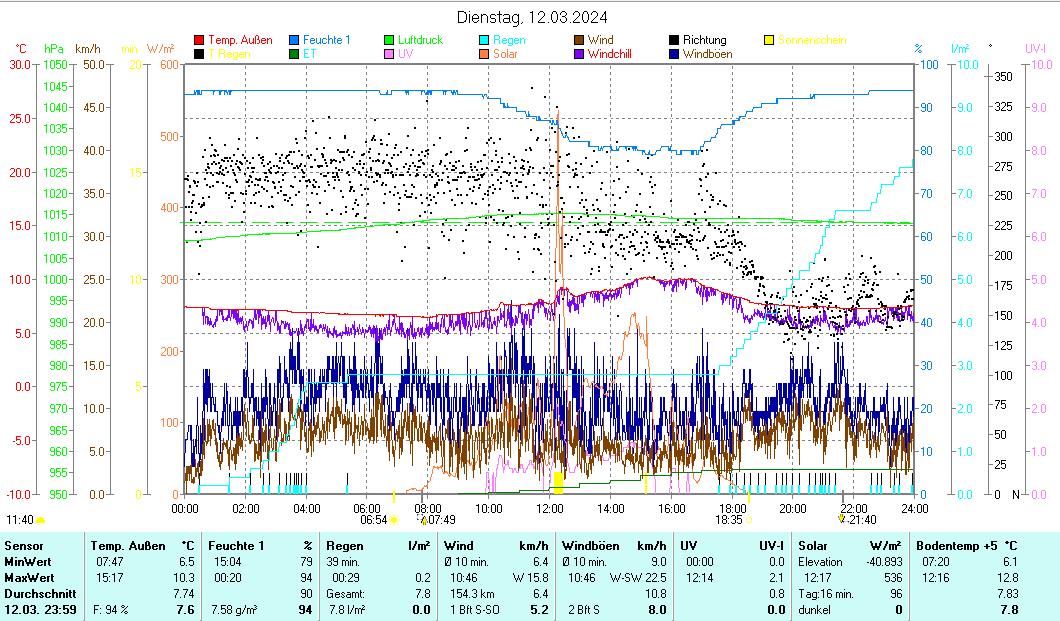Image resolution: width=1060 pixels, height=621 pixels.
Task: Click the blue Feuchte 1 legend square
Action: coord(295,41)
